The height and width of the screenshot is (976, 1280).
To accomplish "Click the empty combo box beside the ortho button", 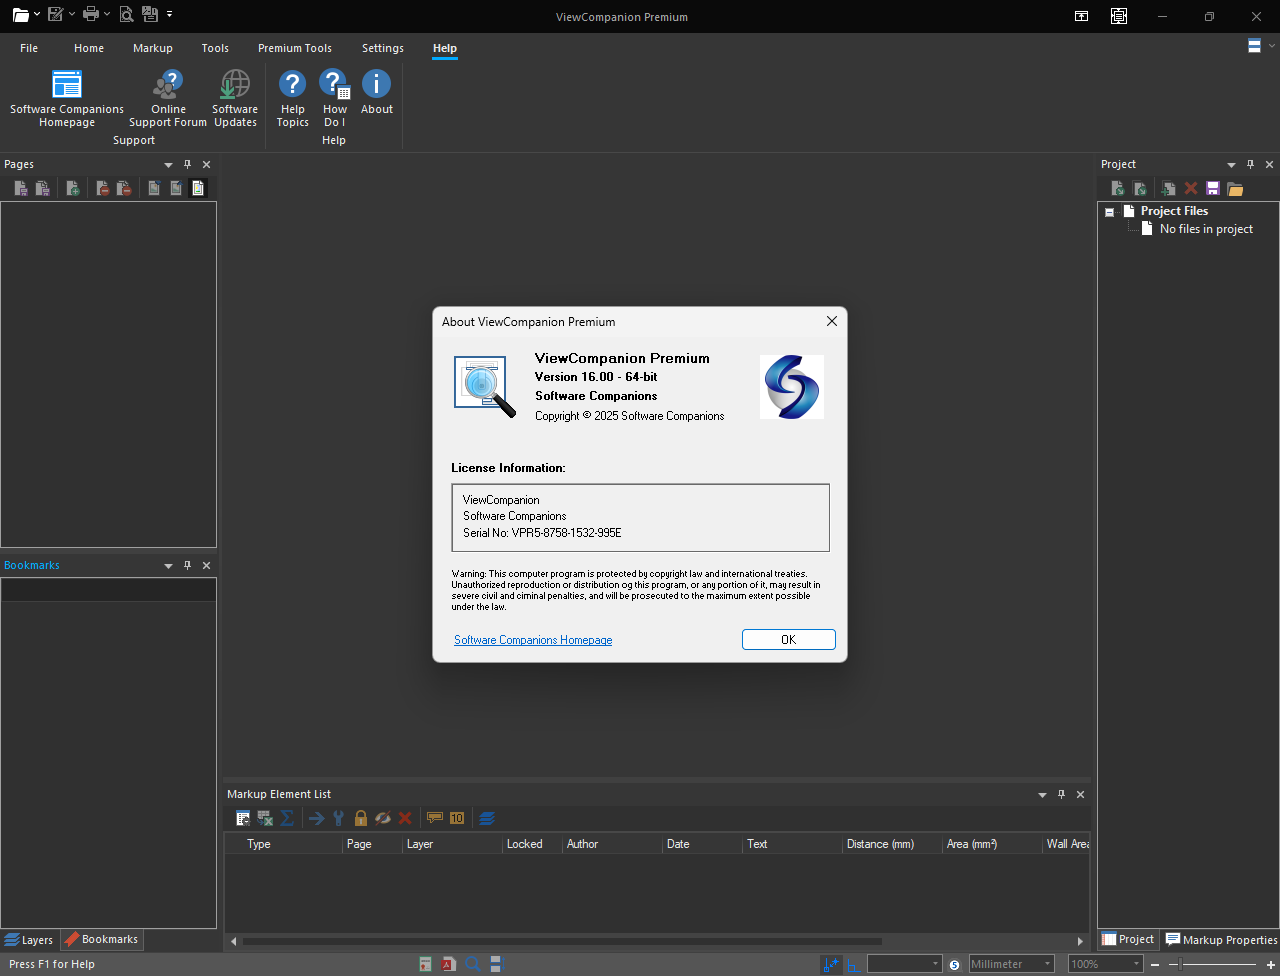I will coord(905,964).
